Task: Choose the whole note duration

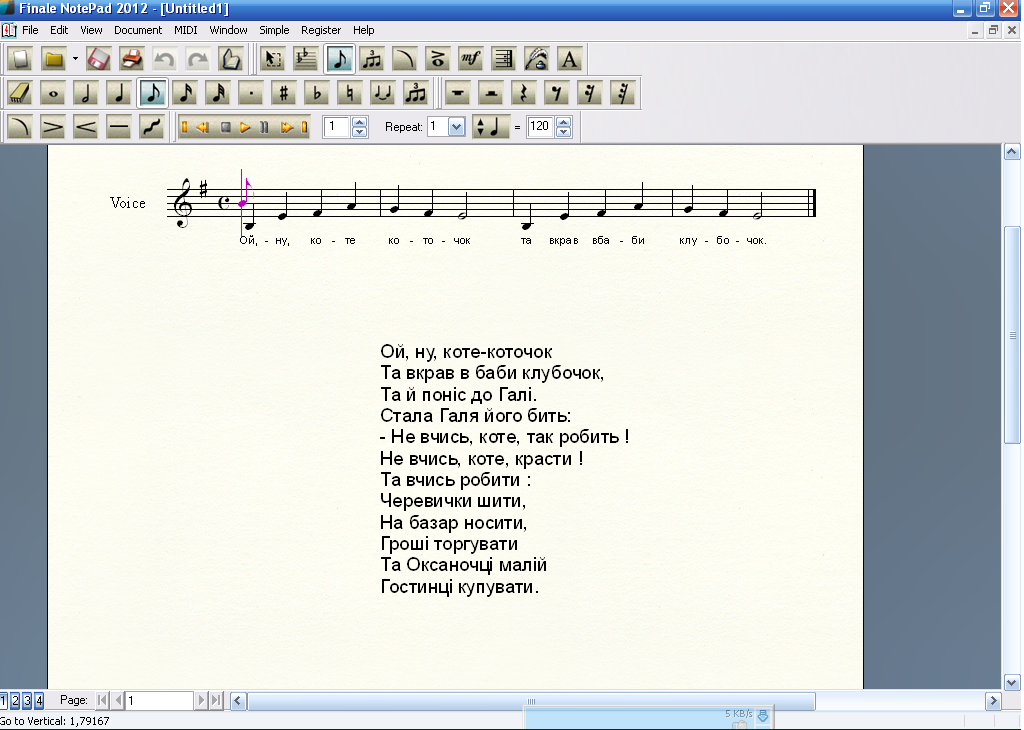Action: (54, 93)
